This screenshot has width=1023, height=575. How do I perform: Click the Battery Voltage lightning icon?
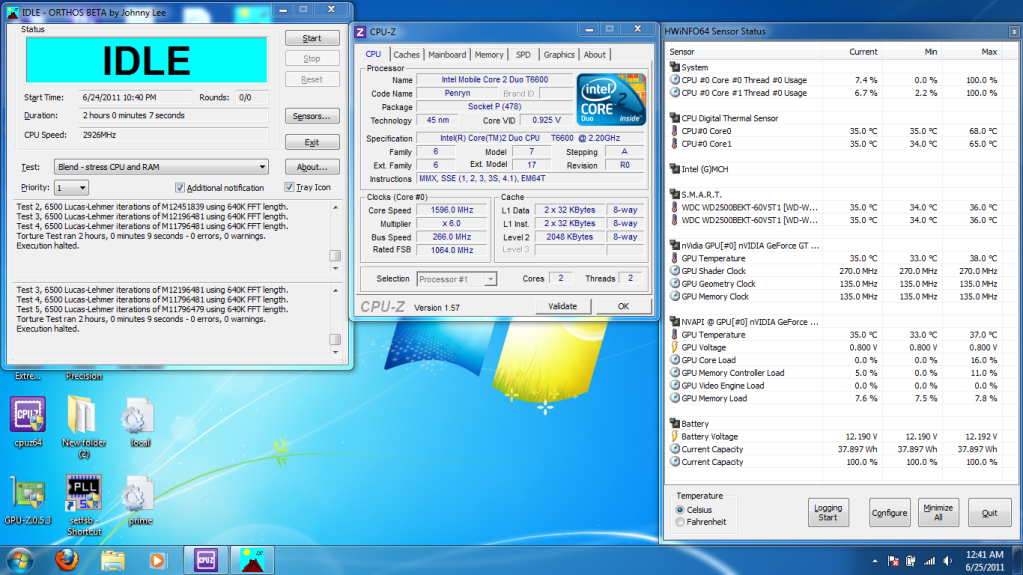675,436
